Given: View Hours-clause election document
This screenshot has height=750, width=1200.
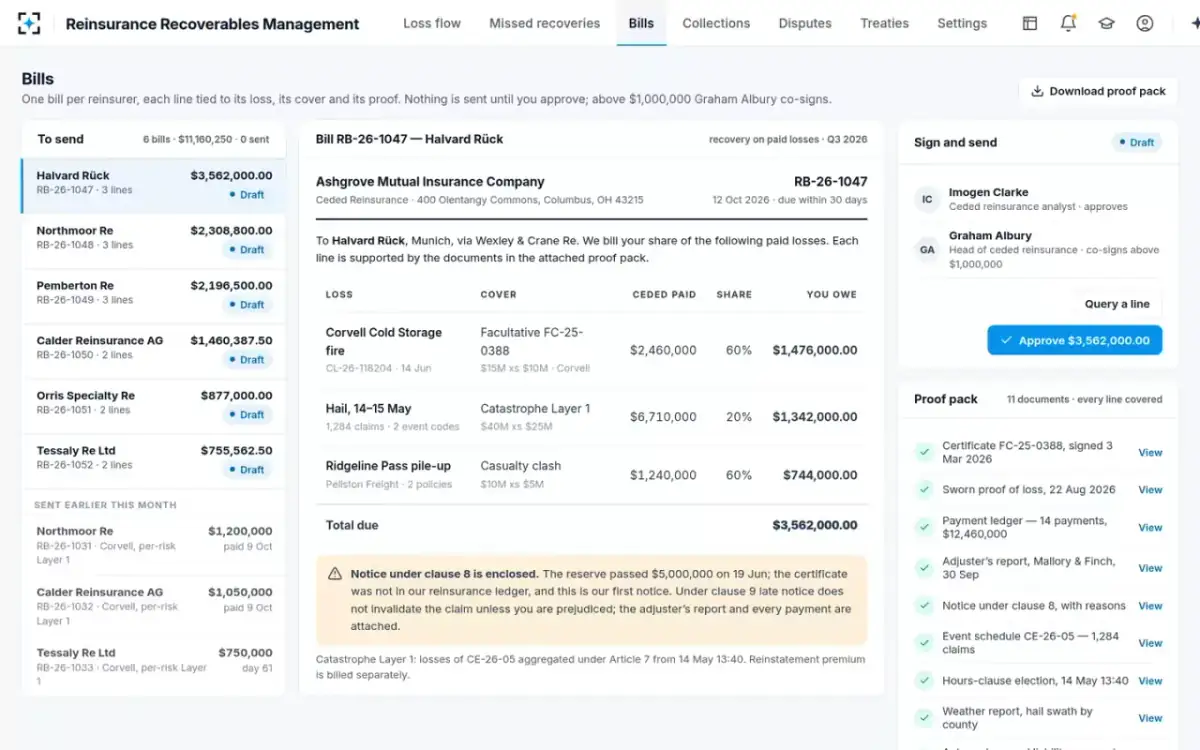Looking at the screenshot, I should (1150, 681).
